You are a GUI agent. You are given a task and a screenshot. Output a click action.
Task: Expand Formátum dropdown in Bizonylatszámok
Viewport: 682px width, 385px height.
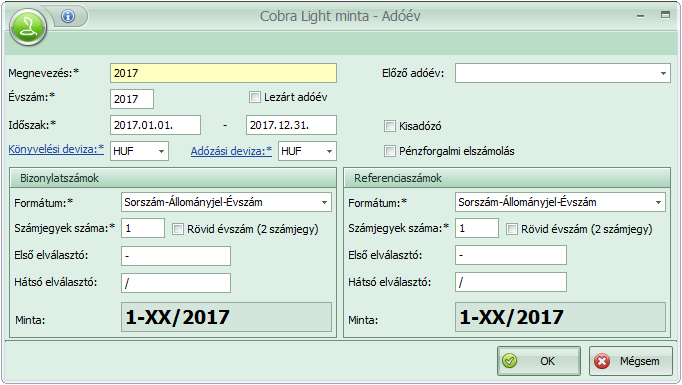tap(324, 202)
